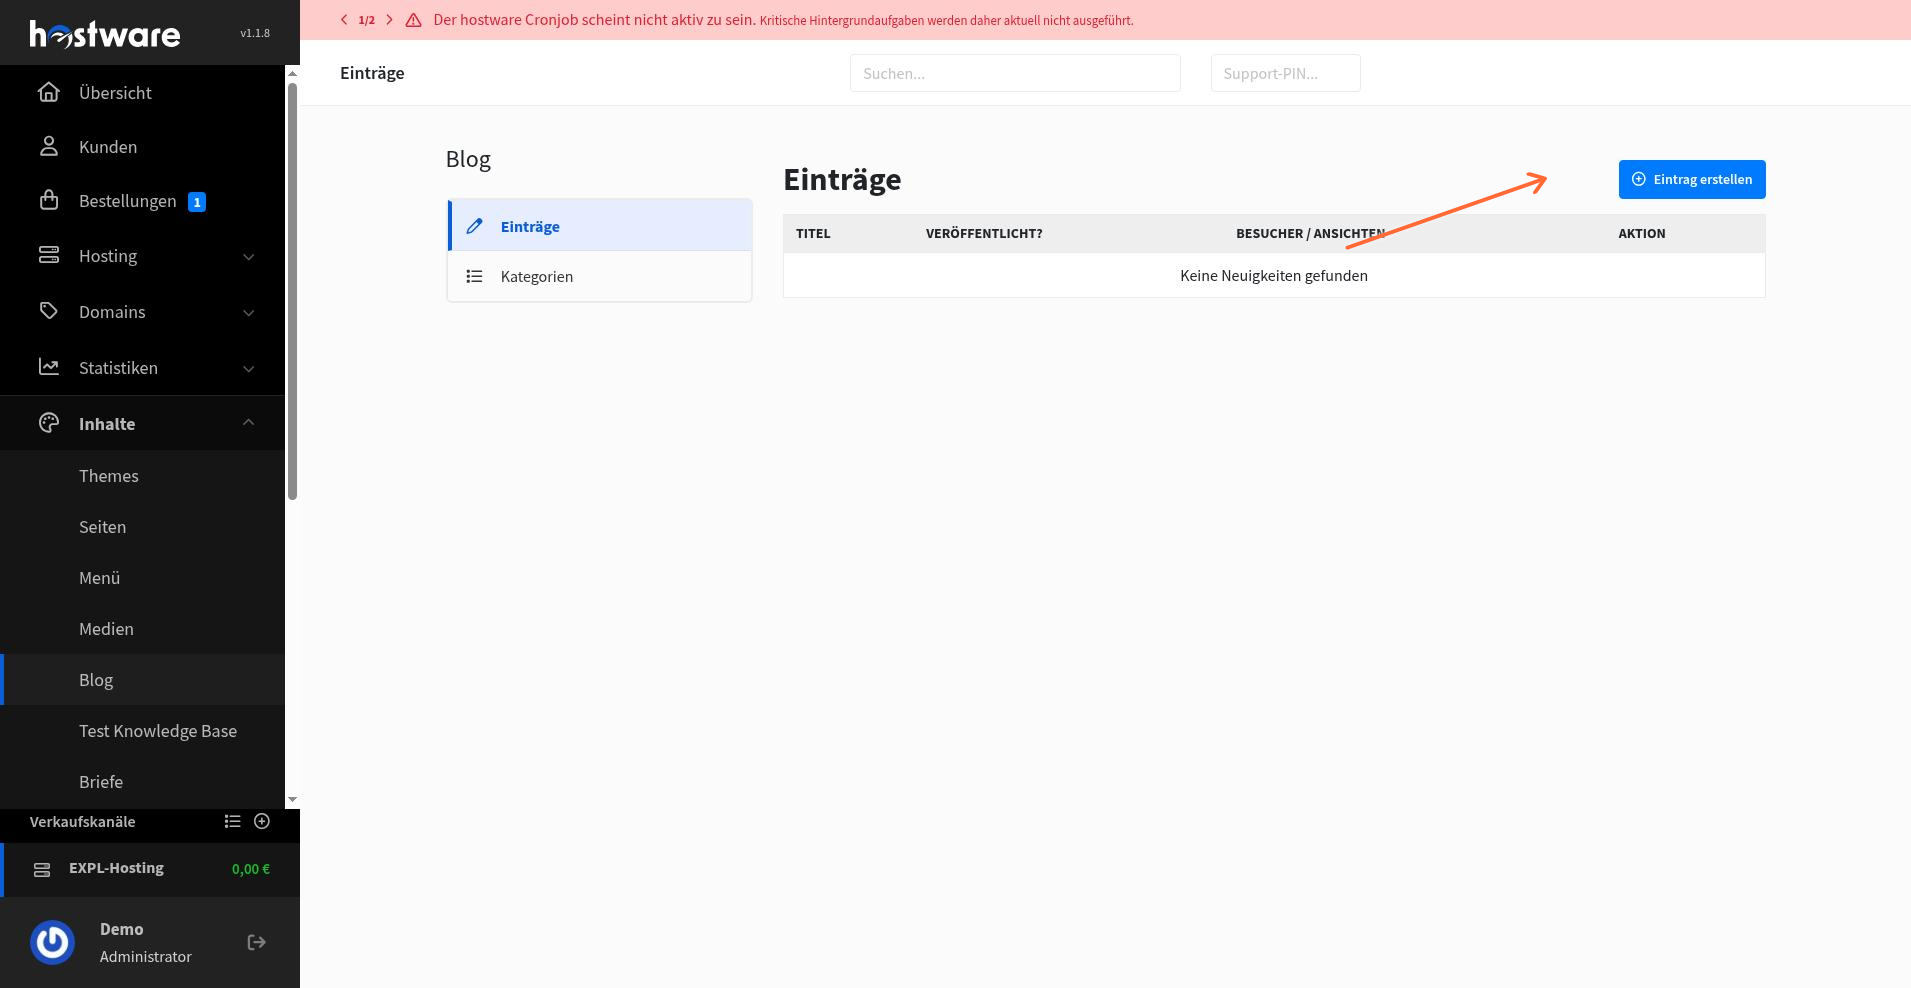Expand the Hosting menu chevron
Screen dimensions: 1911x988
pyautogui.click(x=248, y=257)
